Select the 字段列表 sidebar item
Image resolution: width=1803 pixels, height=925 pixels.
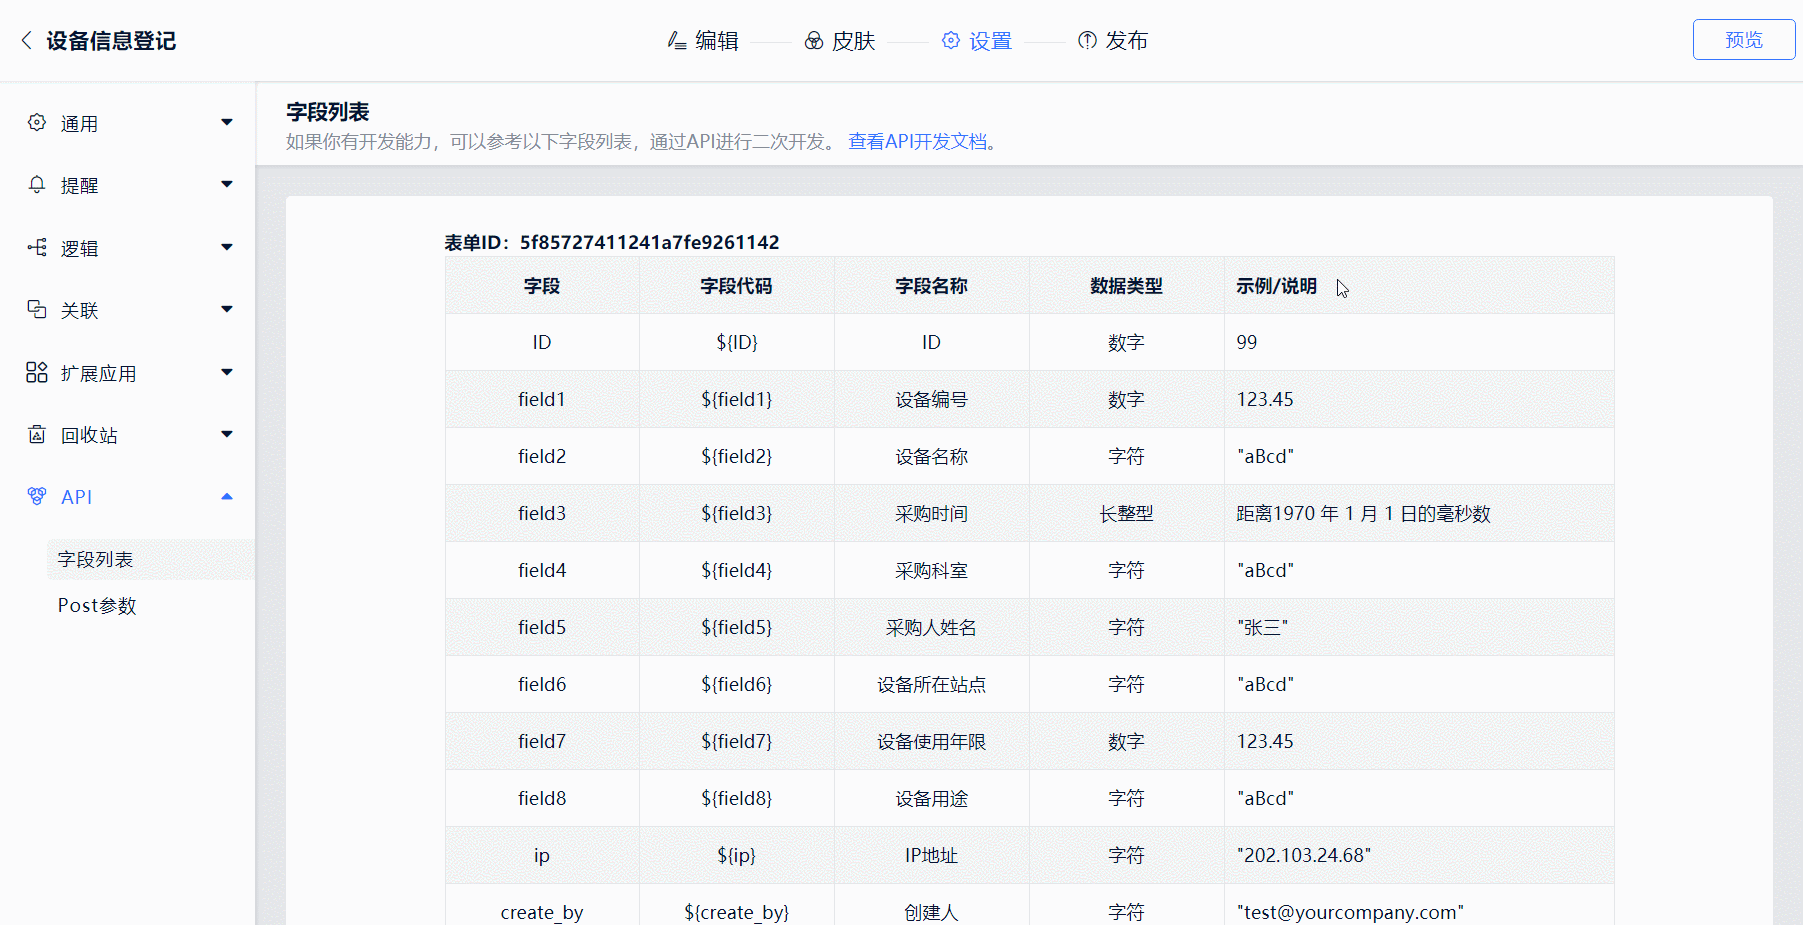click(96, 560)
